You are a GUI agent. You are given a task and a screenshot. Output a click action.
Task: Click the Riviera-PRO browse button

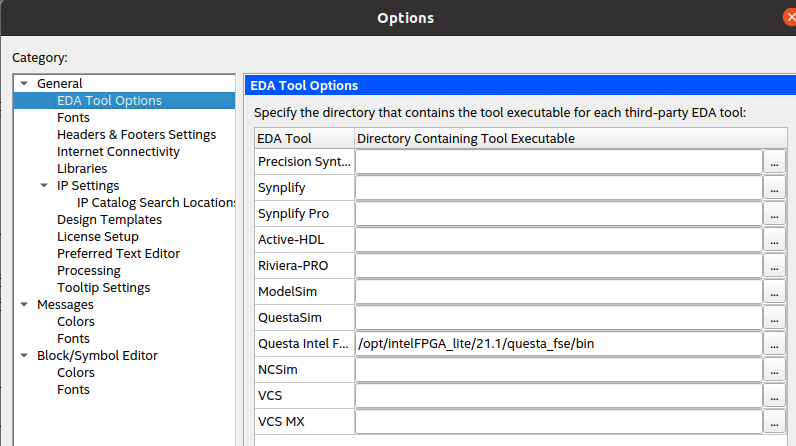click(775, 266)
